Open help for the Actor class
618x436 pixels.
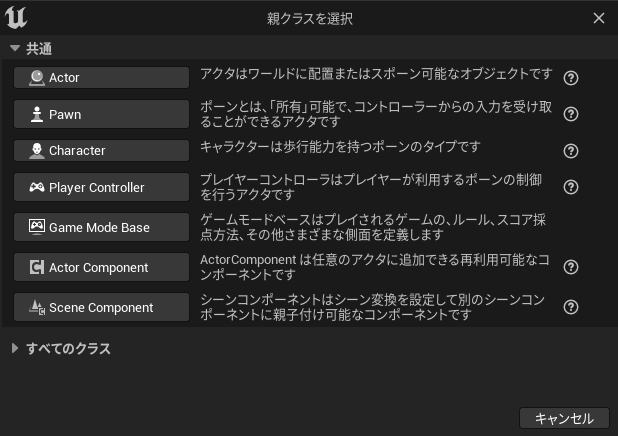tap(571, 77)
